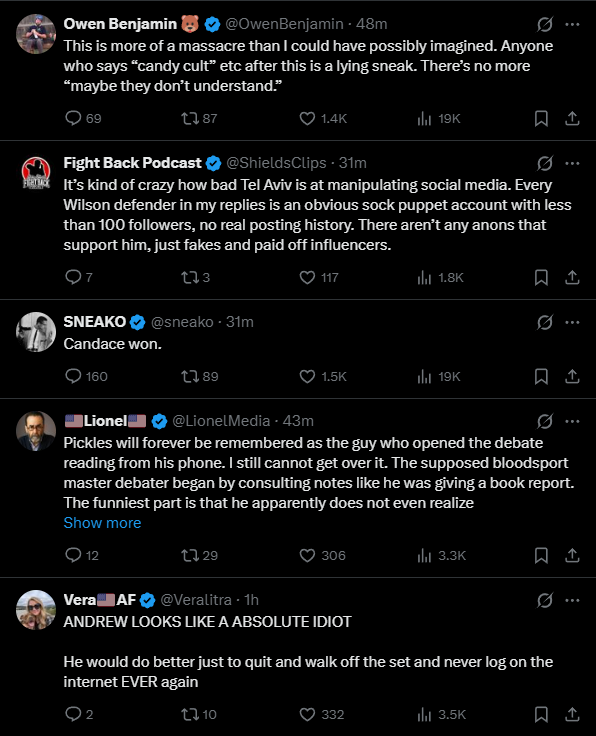Open @LionelMedia handle link
Screen dimensions: 596x736
(x=221, y=421)
